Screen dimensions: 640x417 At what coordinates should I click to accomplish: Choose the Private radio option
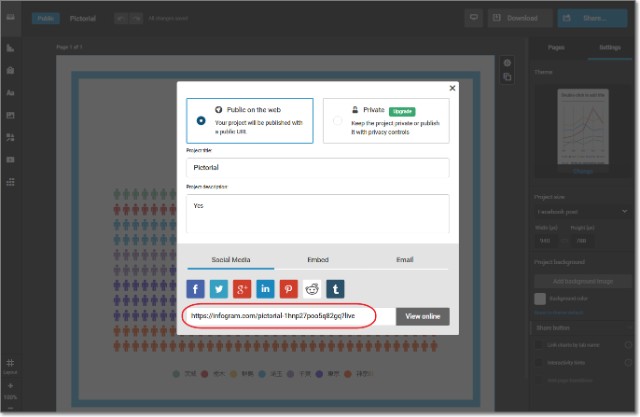337,121
